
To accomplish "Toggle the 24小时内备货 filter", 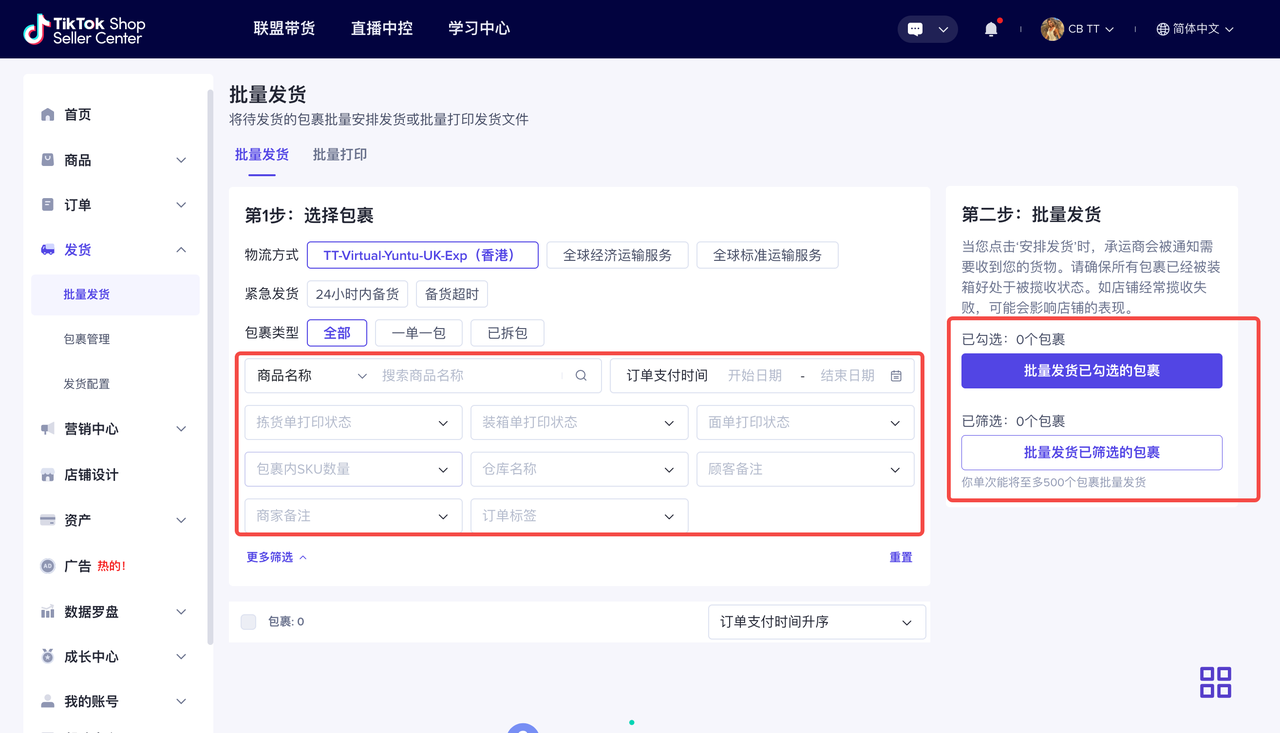I will pos(357,294).
